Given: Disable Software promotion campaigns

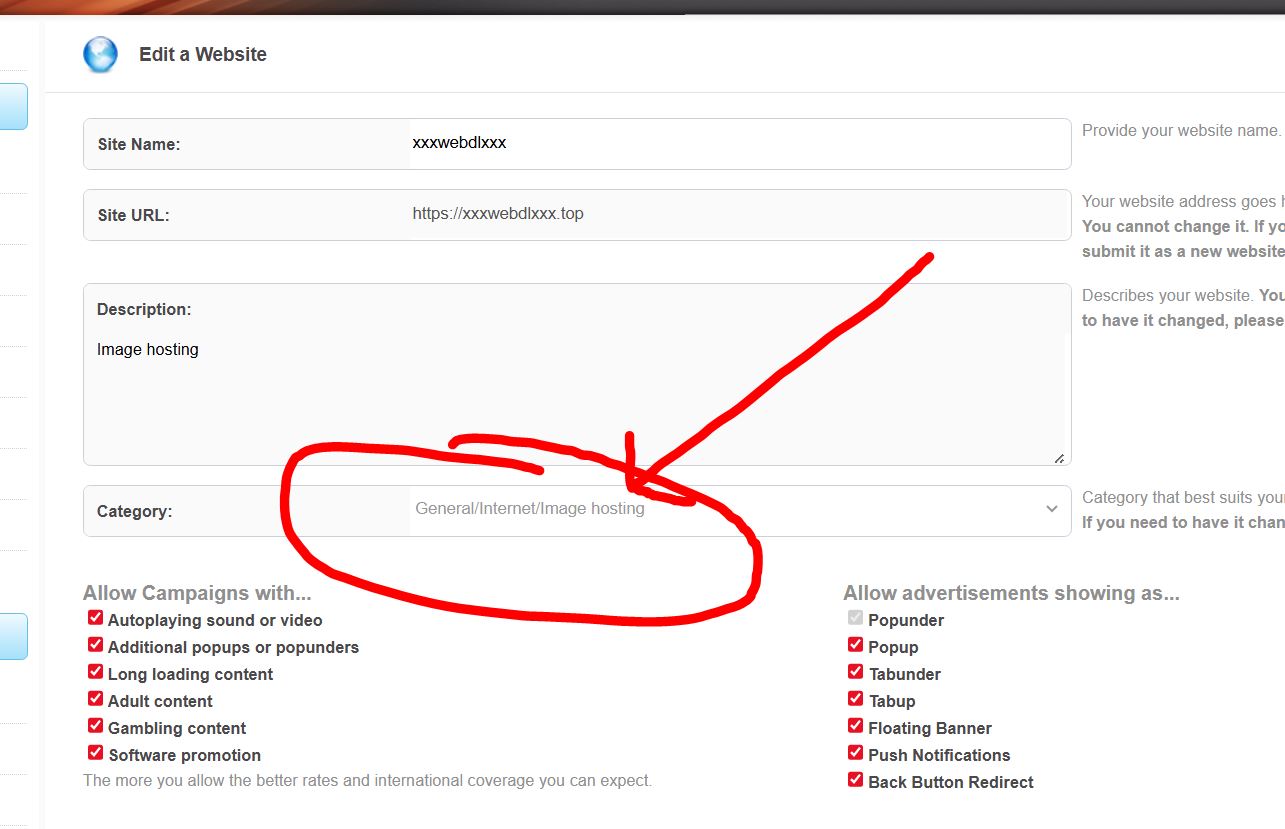Looking at the screenshot, I should (x=96, y=754).
